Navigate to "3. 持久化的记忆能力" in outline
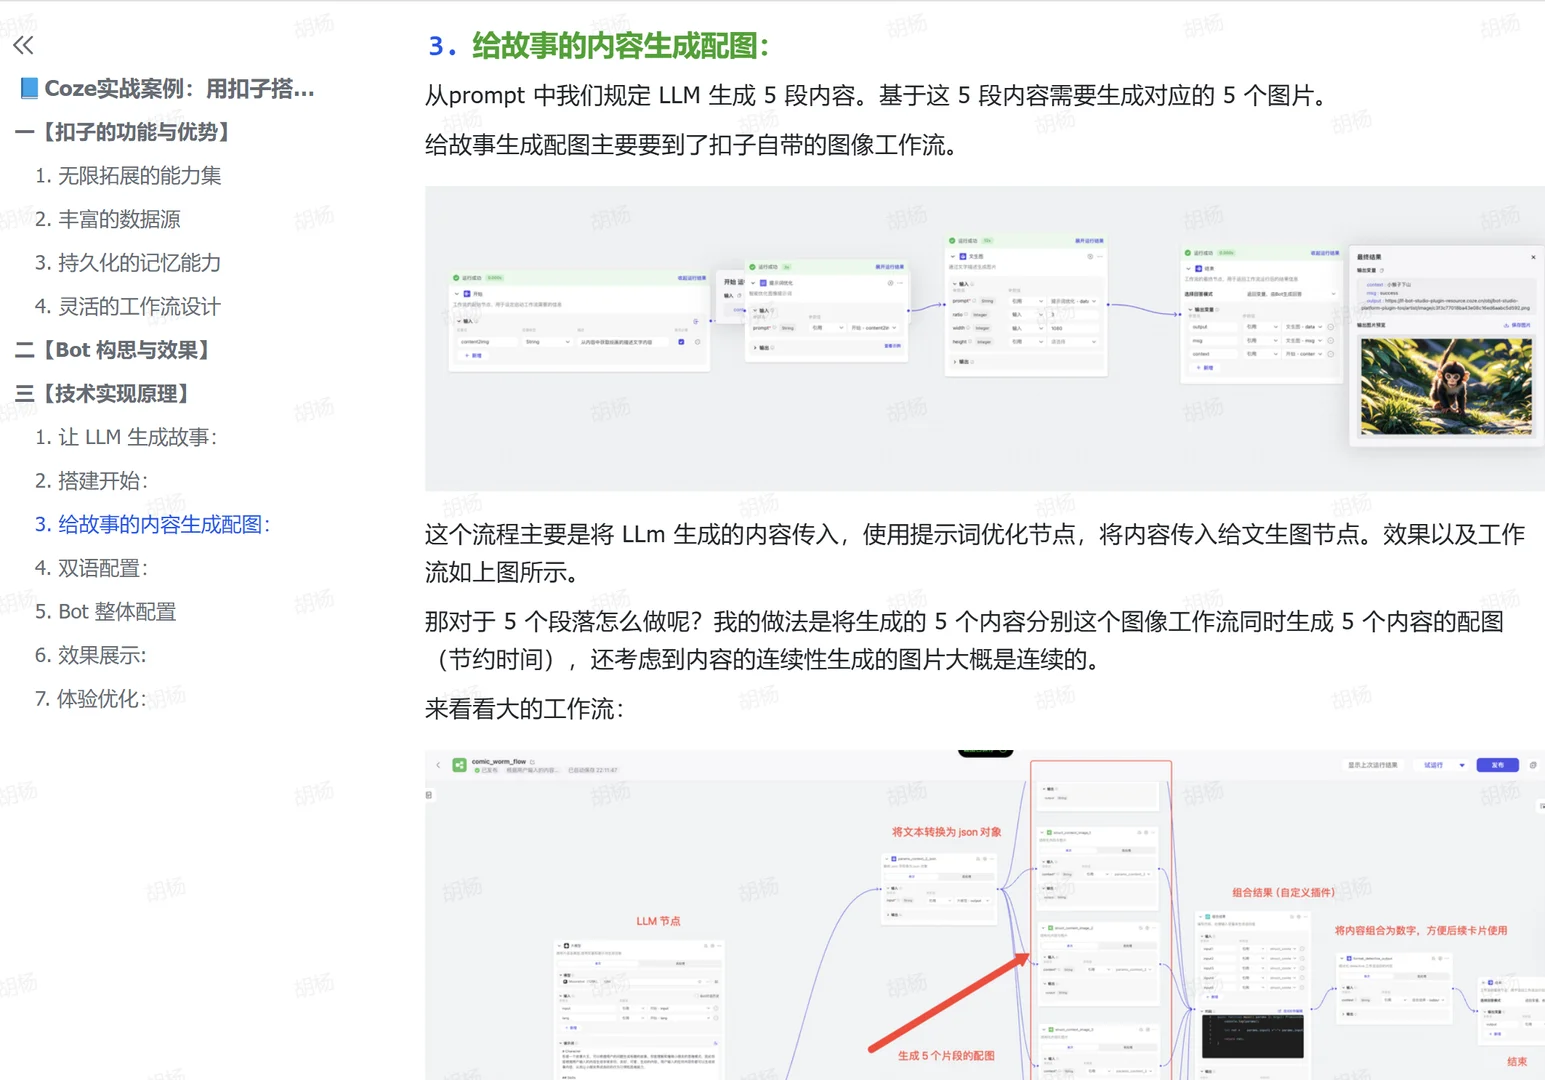 [x=128, y=263]
